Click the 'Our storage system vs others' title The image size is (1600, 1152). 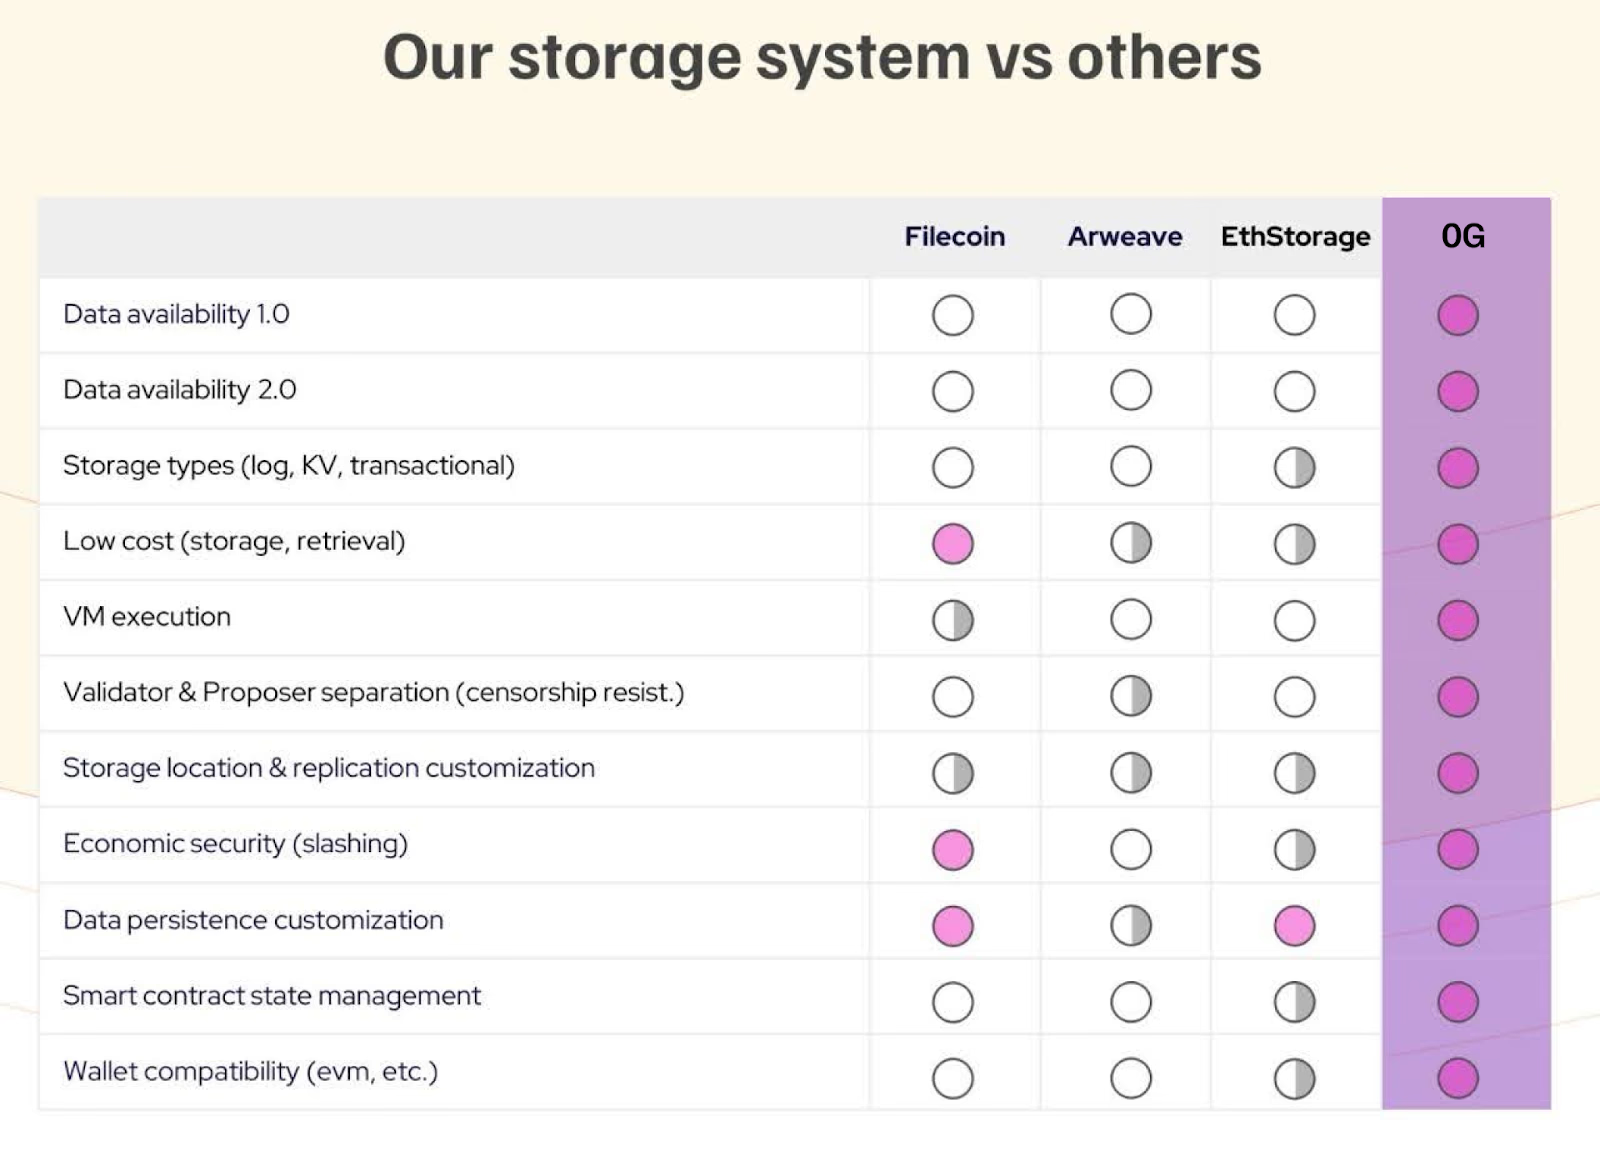click(x=822, y=57)
